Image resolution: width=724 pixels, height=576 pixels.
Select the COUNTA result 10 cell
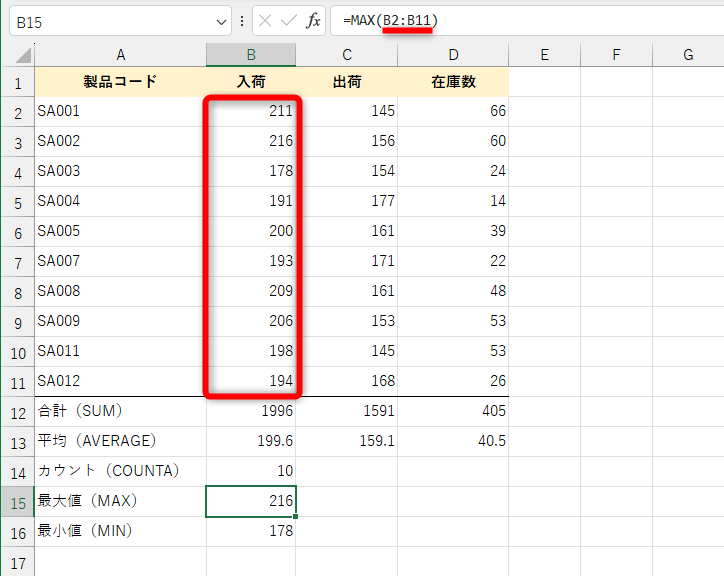(x=251, y=471)
